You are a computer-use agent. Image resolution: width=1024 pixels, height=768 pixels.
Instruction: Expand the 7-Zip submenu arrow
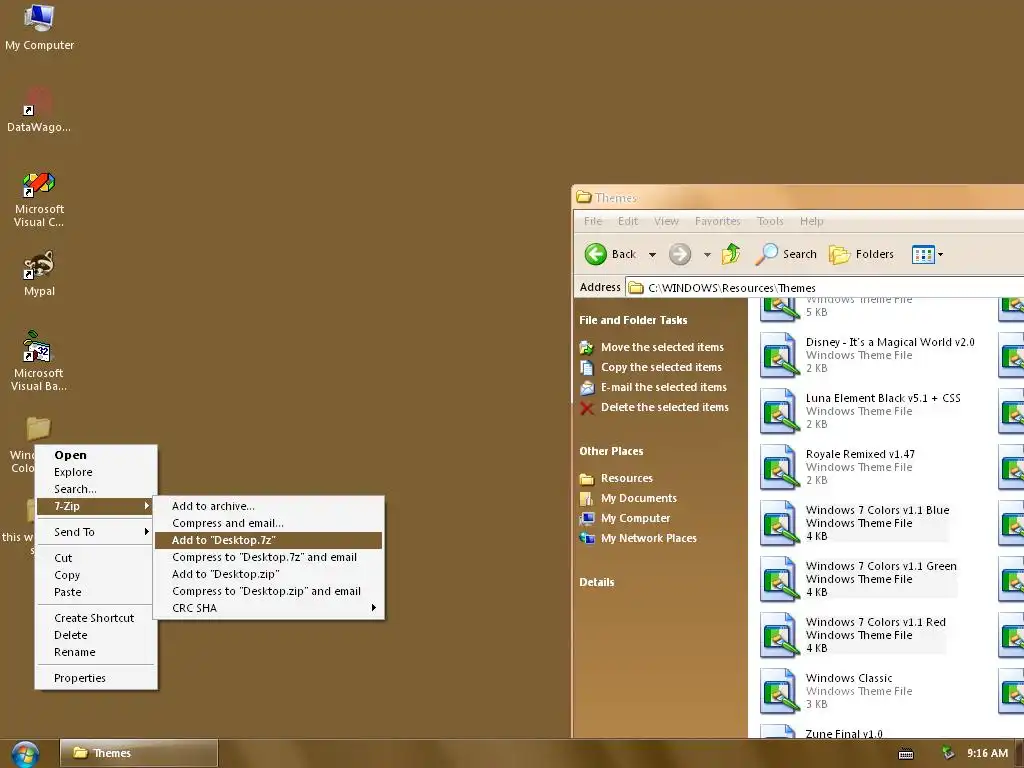point(147,506)
